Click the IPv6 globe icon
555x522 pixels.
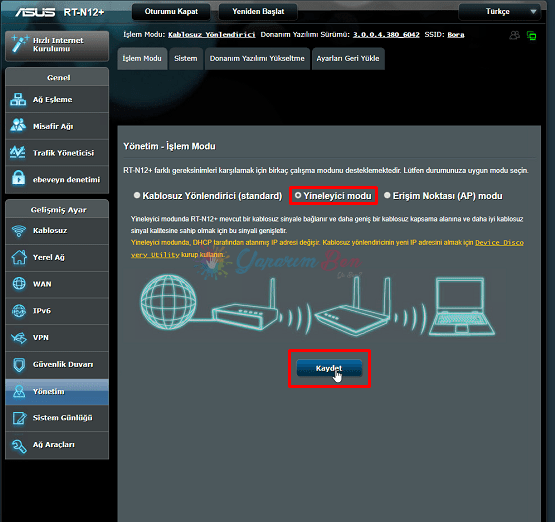(x=19, y=311)
